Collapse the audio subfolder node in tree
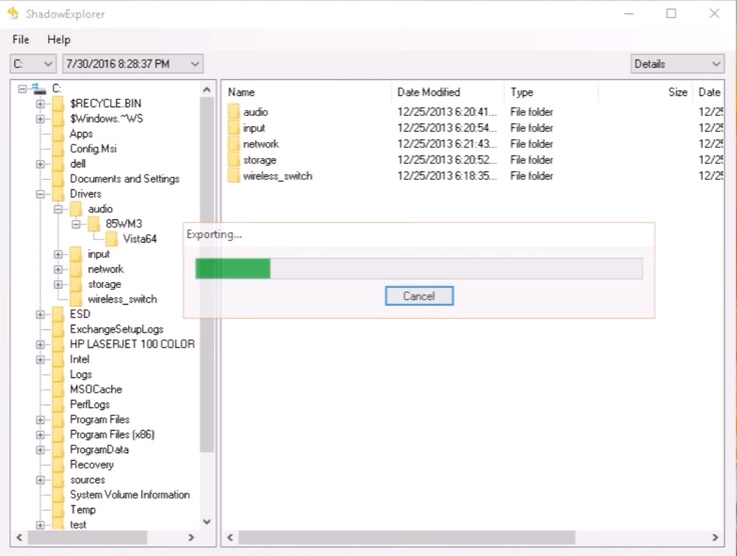Screen dimensions: 737x556 coord(58,209)
